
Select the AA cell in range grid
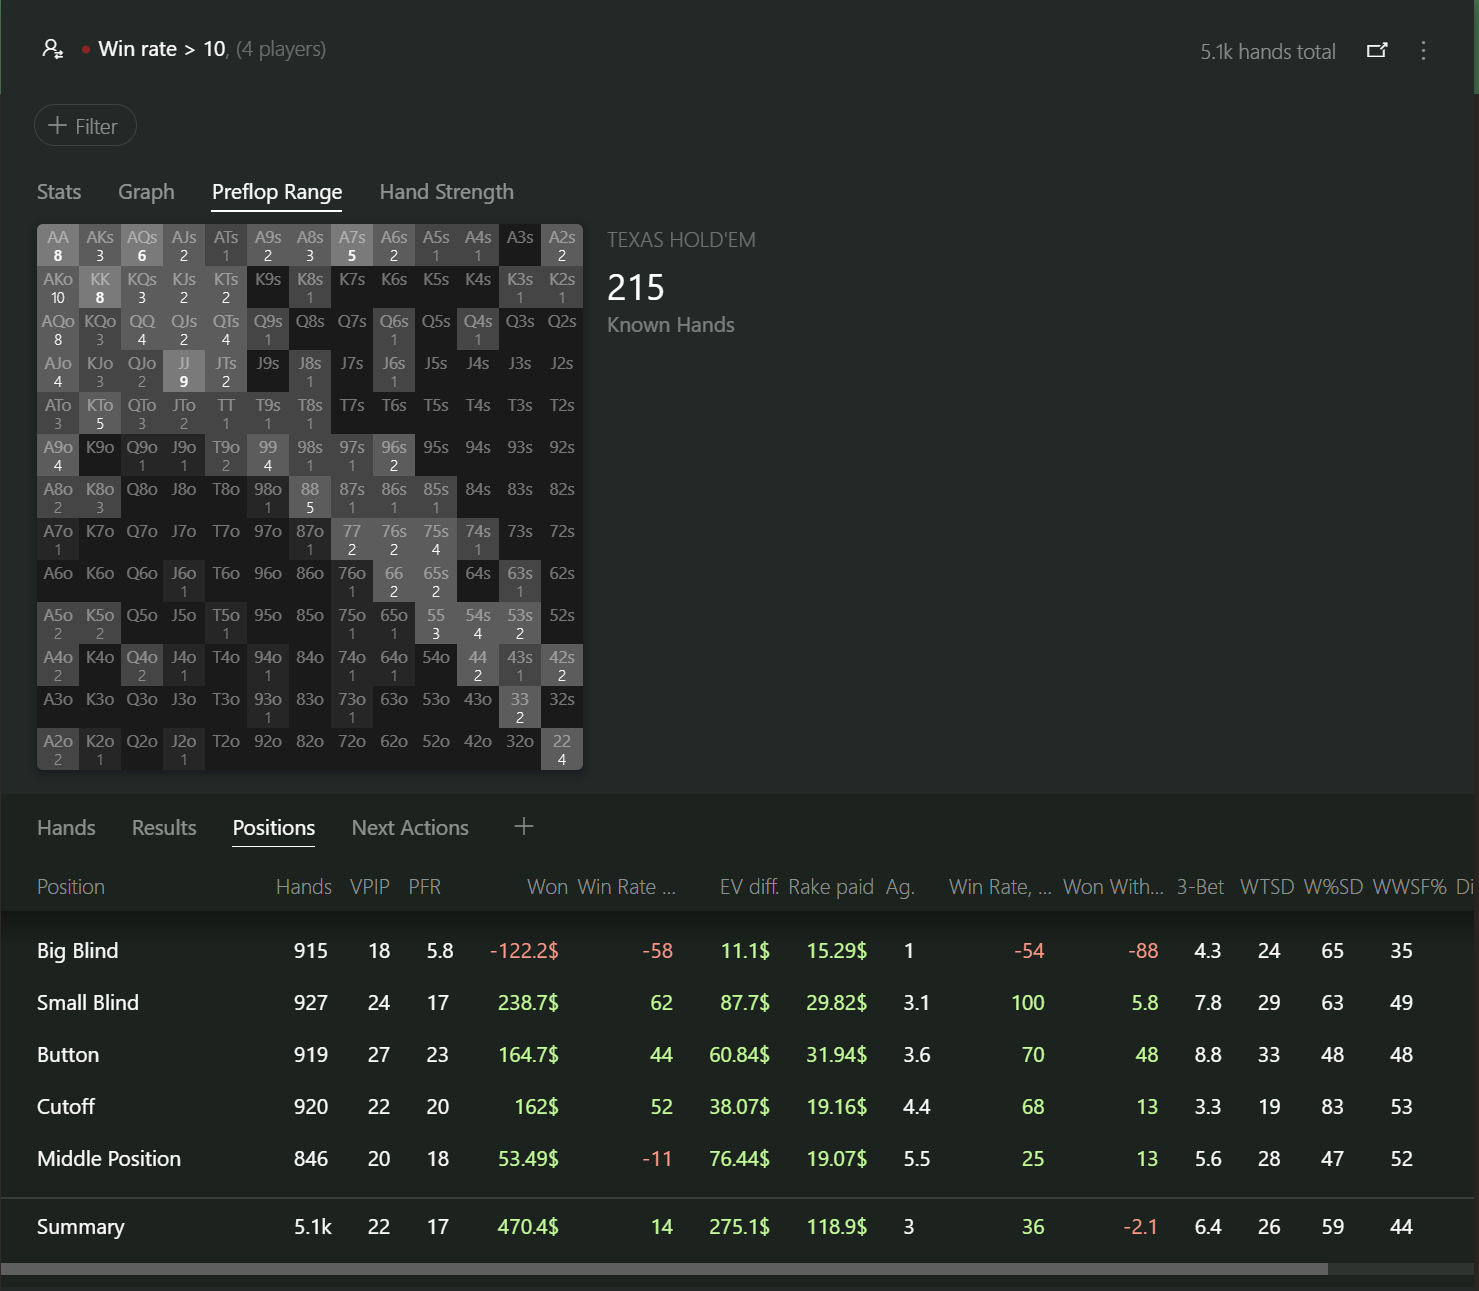point(58,245)
